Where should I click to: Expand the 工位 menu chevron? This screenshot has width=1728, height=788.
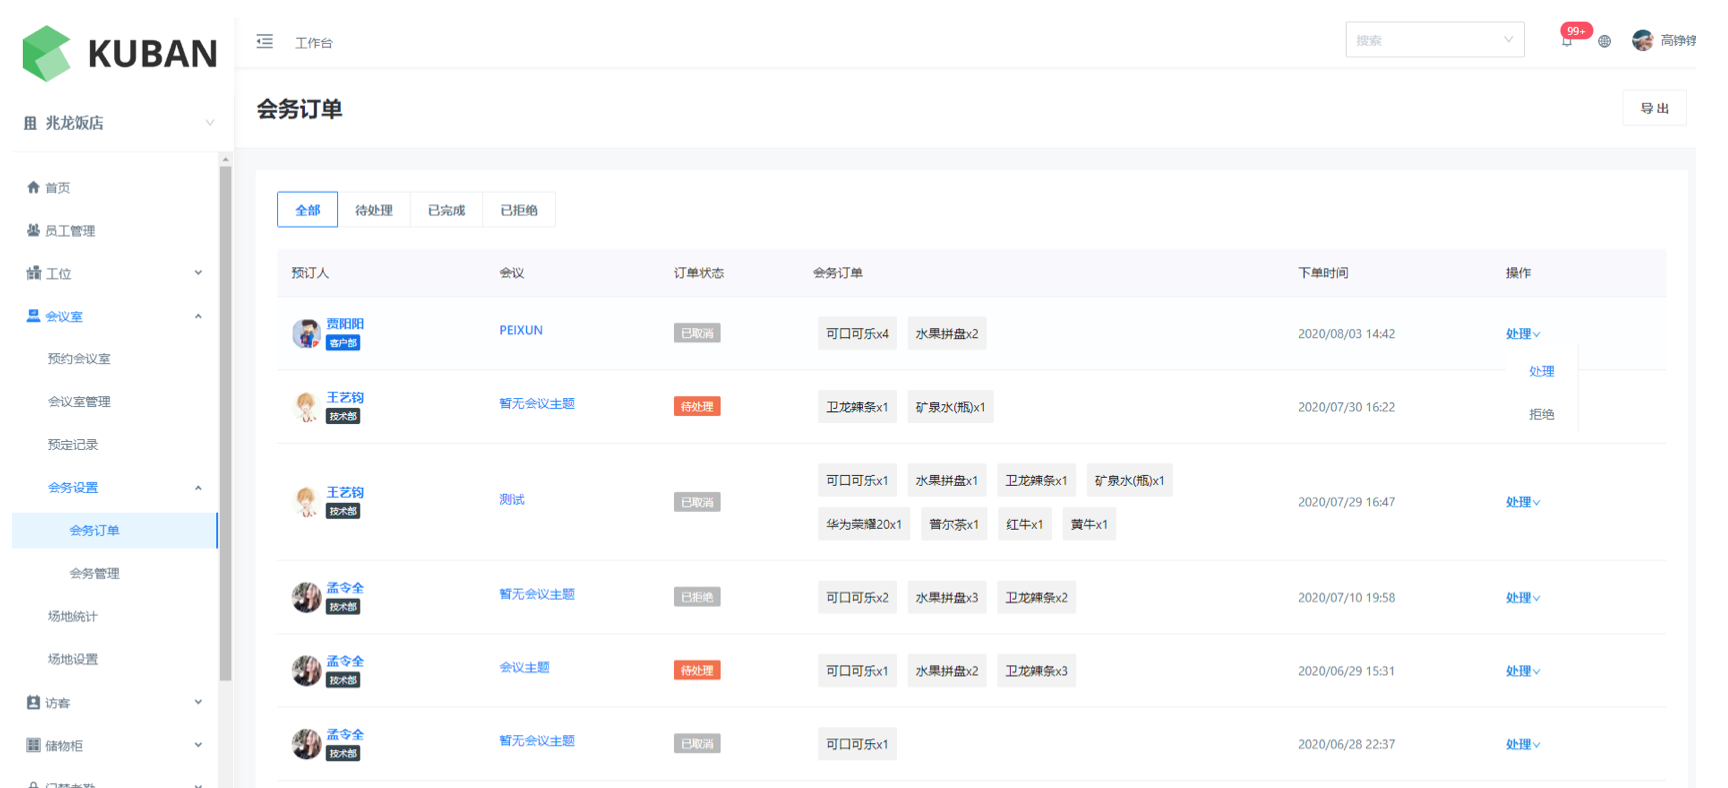(198, 273)
